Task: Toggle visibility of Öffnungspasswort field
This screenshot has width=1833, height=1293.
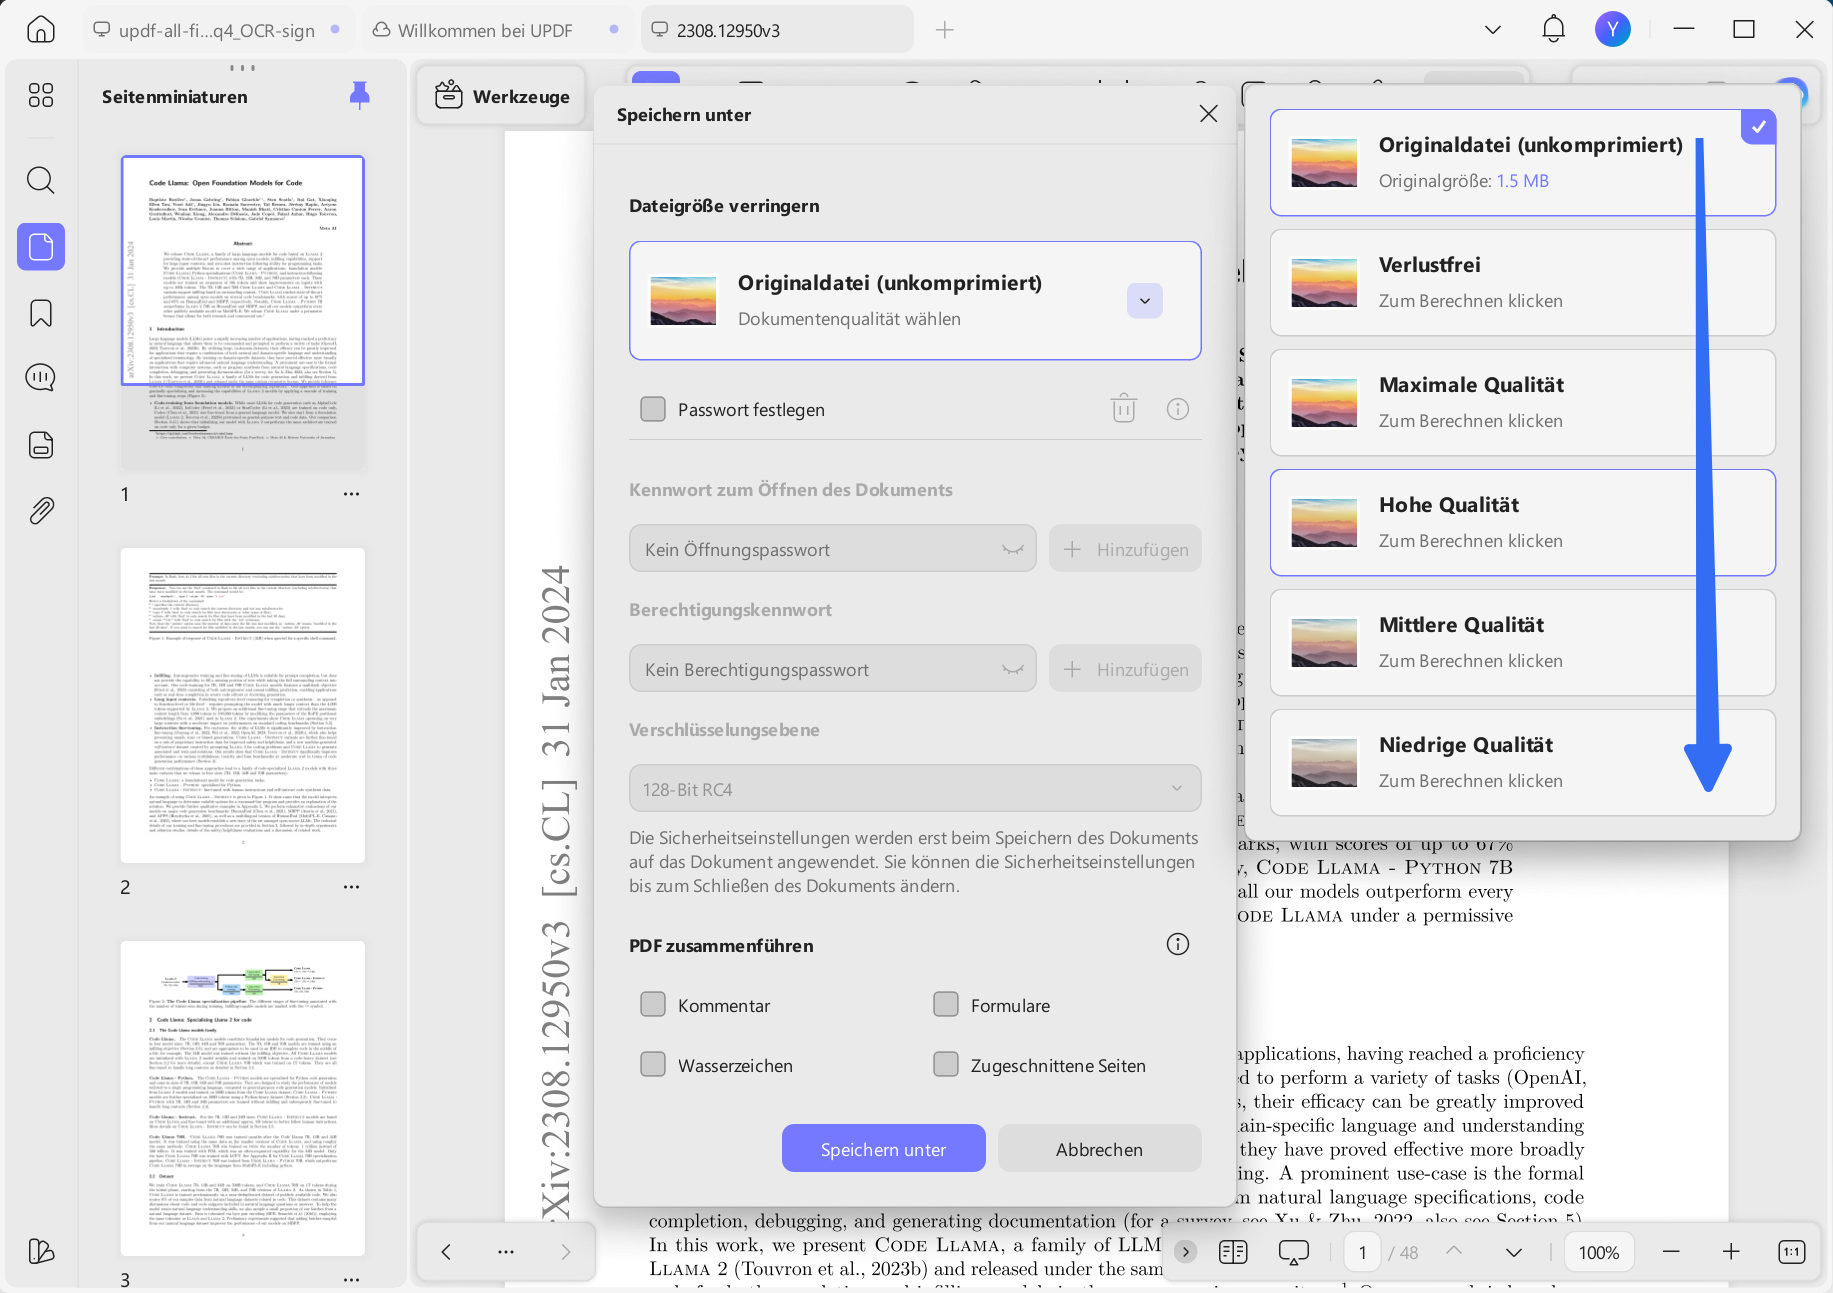Action: 1013,549
